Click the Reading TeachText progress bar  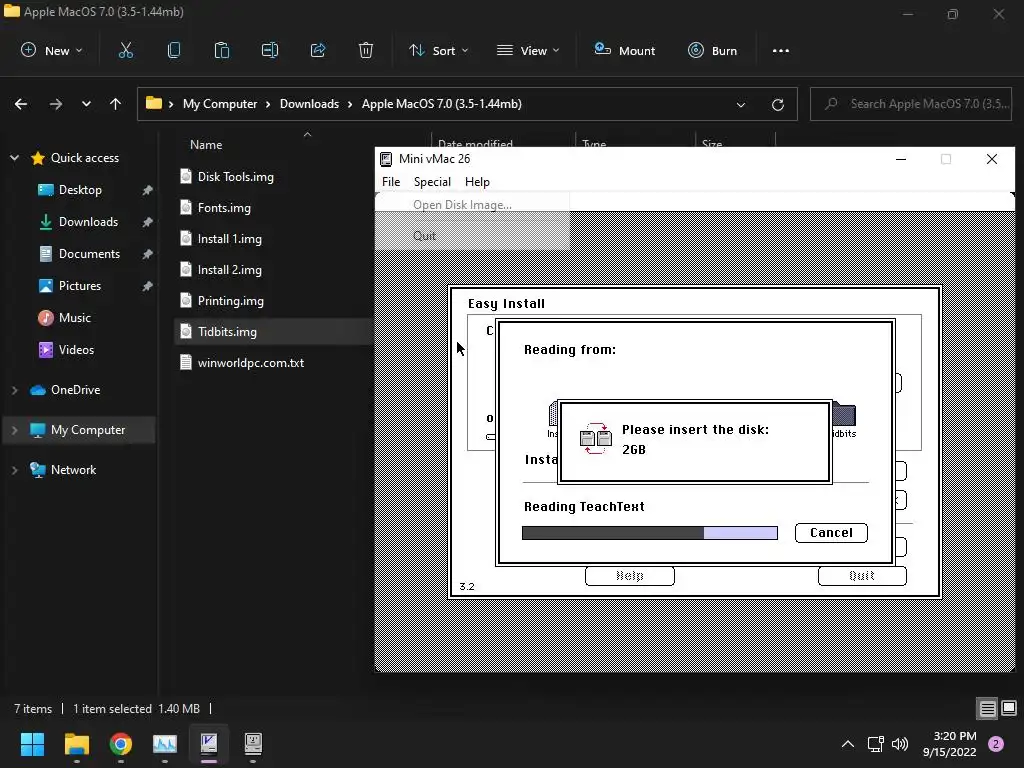click(x=649, y=533)
